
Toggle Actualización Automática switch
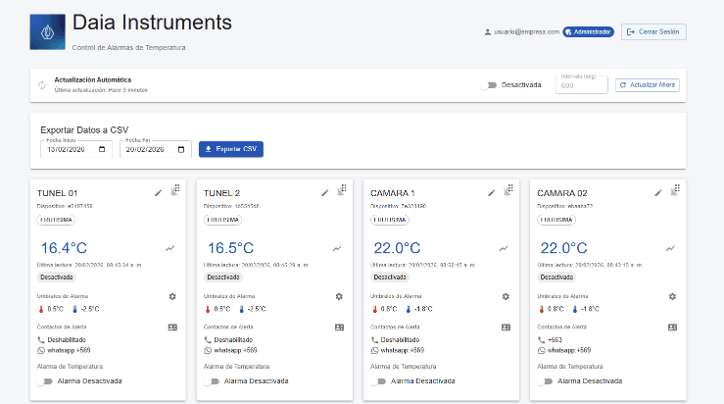pos(489,85)
